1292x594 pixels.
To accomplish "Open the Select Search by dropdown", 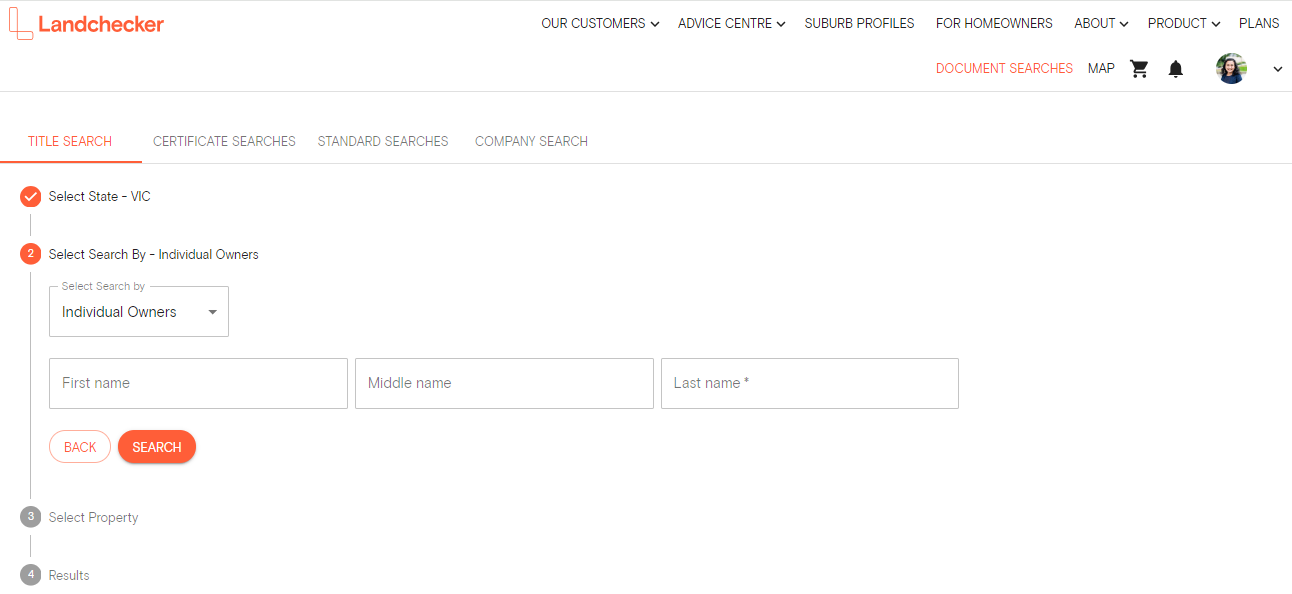I will coord(139,312).
